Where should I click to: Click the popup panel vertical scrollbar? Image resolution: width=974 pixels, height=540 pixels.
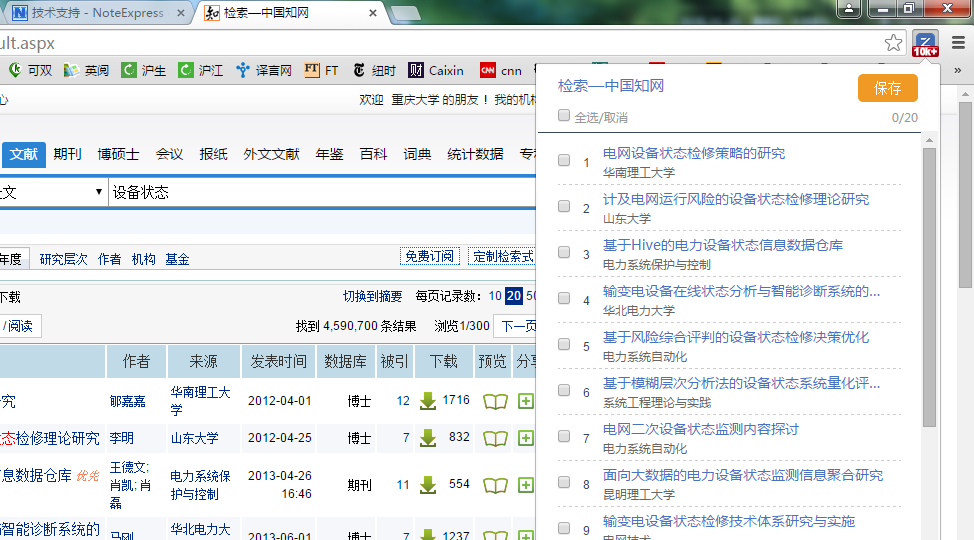click(x=929, y=287)
